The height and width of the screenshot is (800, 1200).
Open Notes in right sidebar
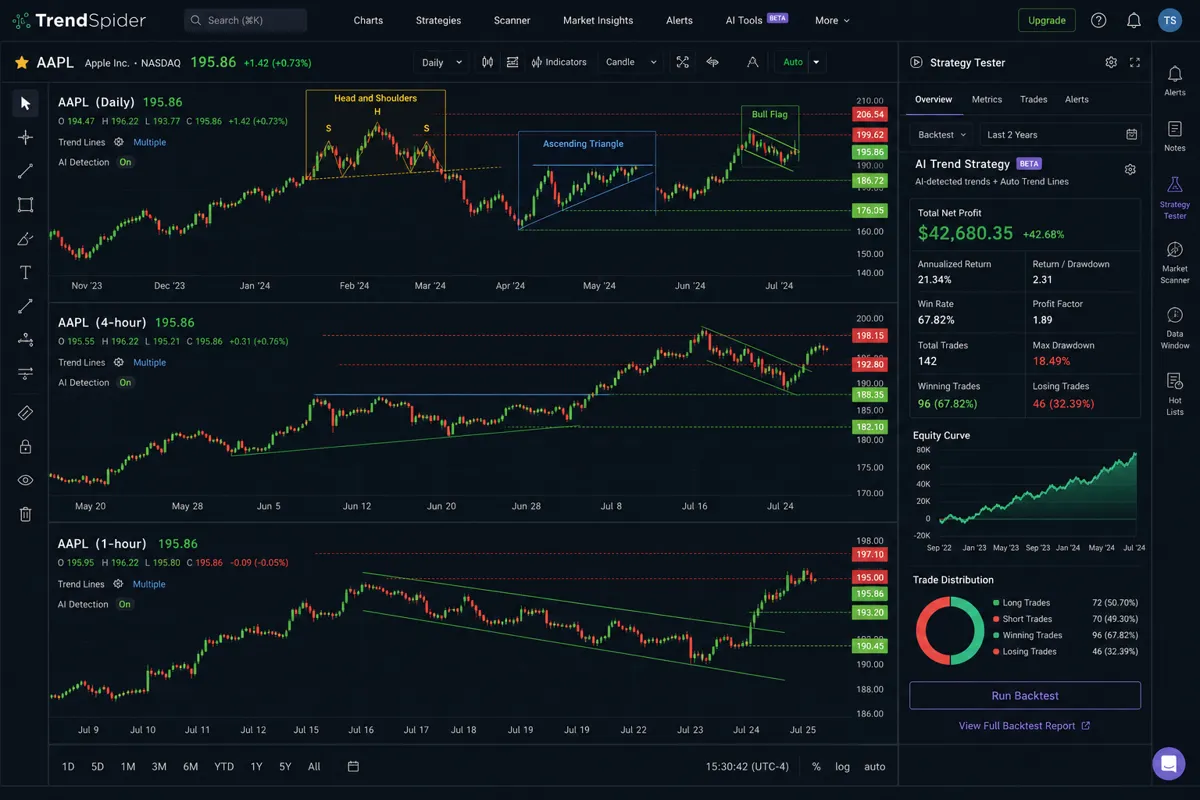tap(1175, 135)
